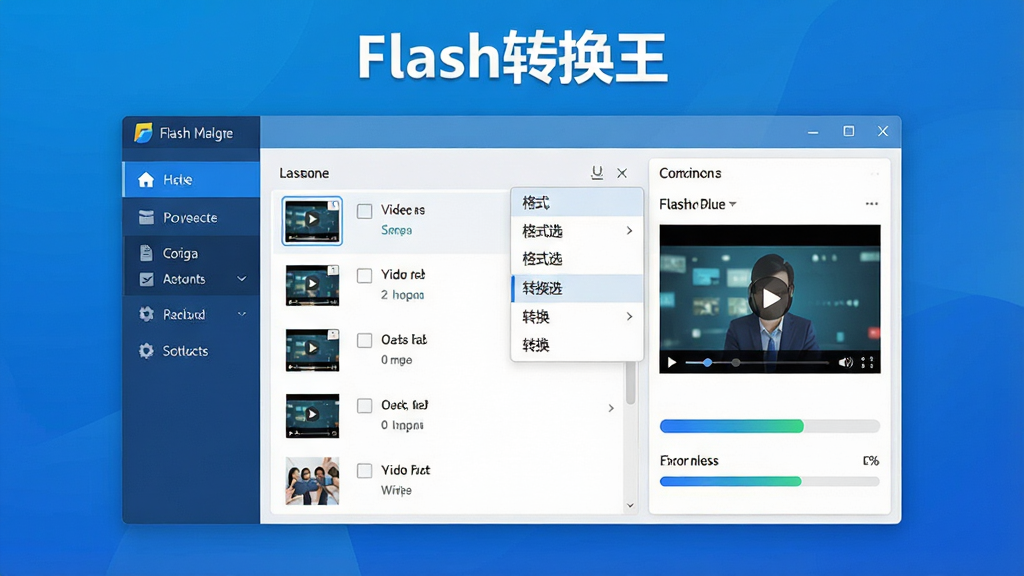Tick the Videe as checkbox
This screenshot has height=576, width=1024.
click(364, 211)
